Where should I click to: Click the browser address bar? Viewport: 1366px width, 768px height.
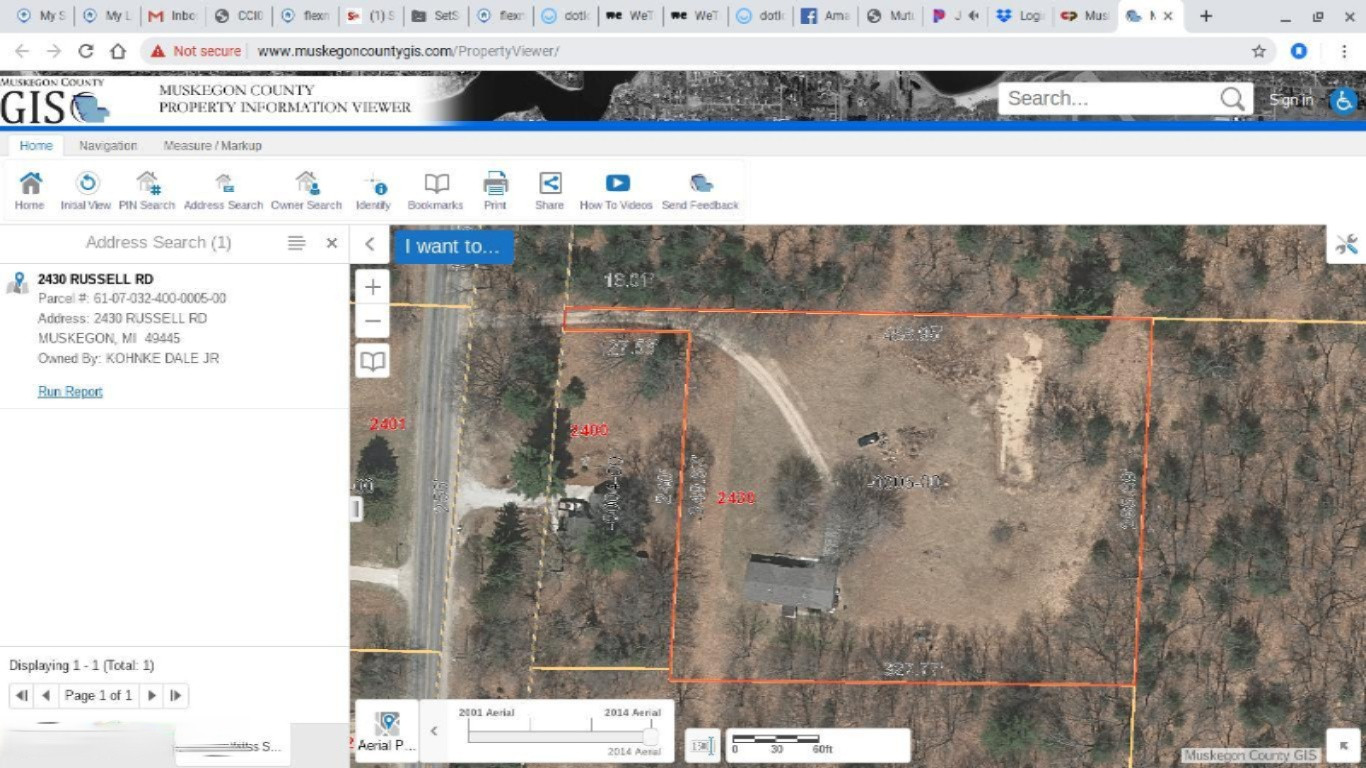point(700,51)
